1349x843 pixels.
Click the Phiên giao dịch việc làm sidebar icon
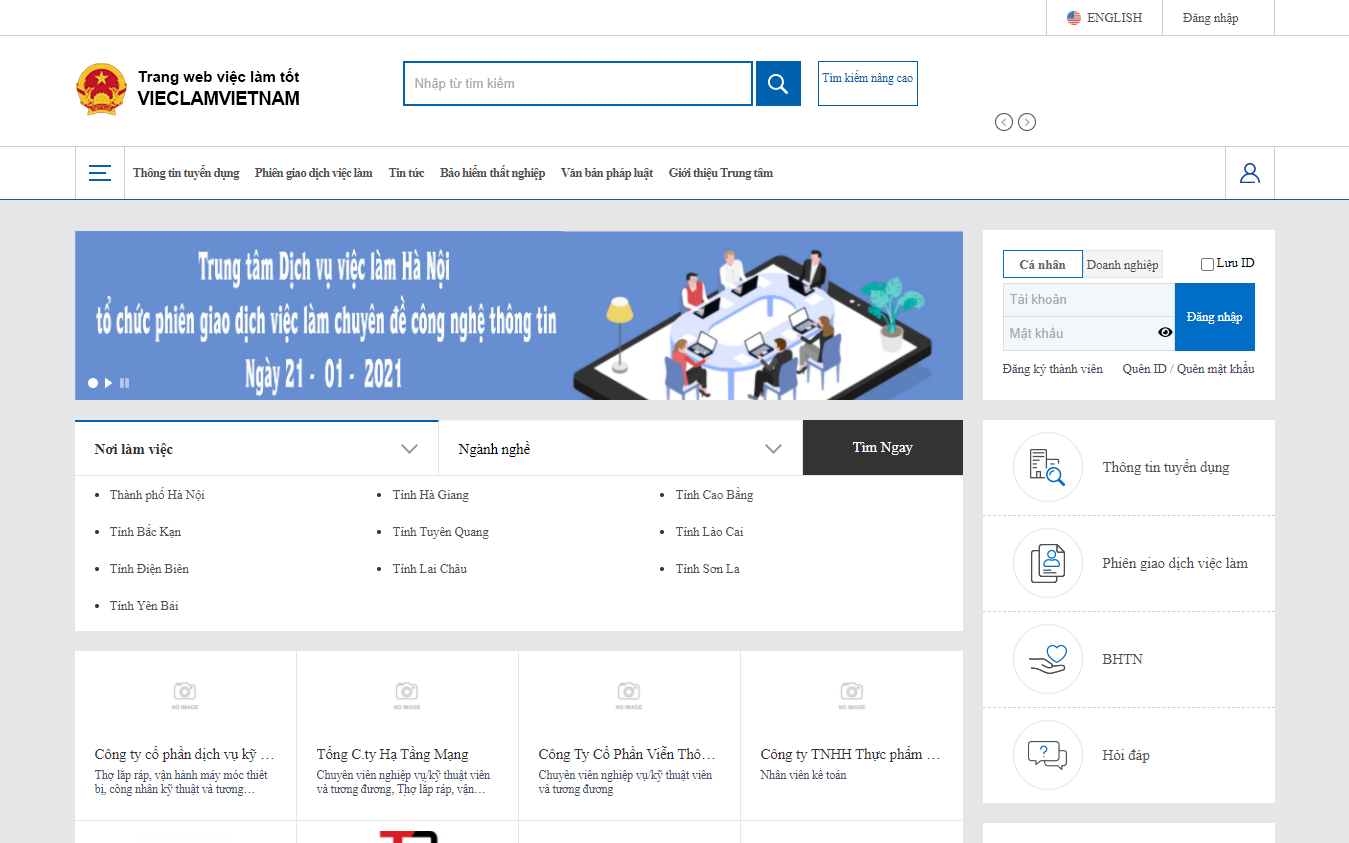[1048, 563]
